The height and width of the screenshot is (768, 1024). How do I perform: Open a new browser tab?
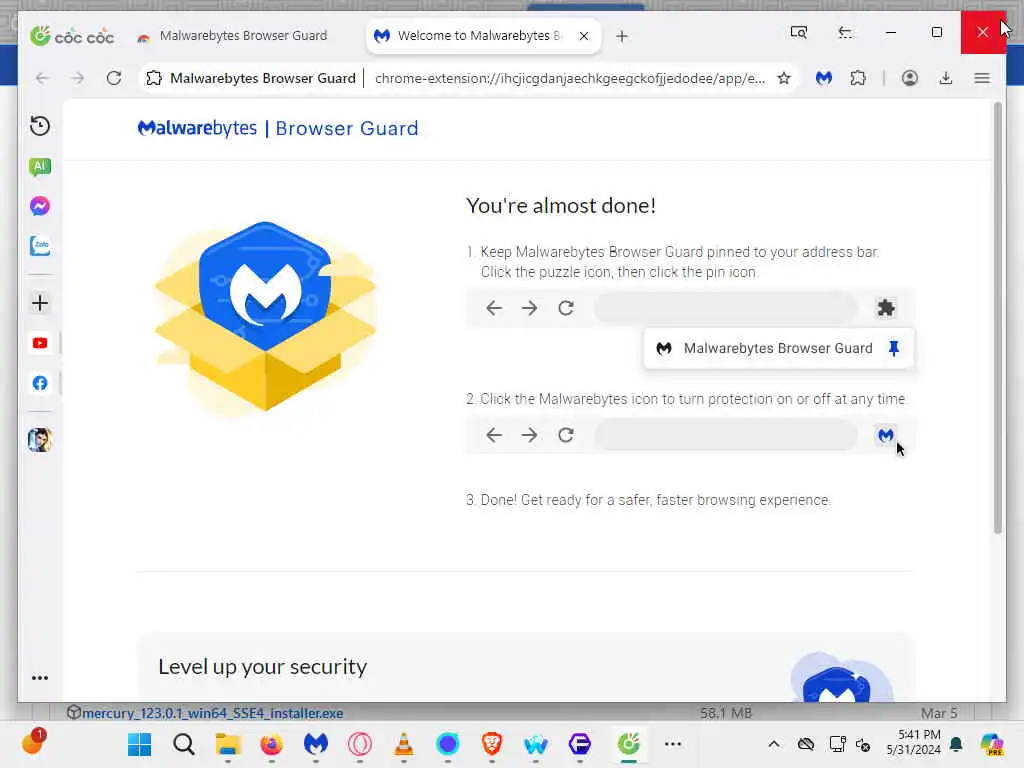tap(622, 36)
